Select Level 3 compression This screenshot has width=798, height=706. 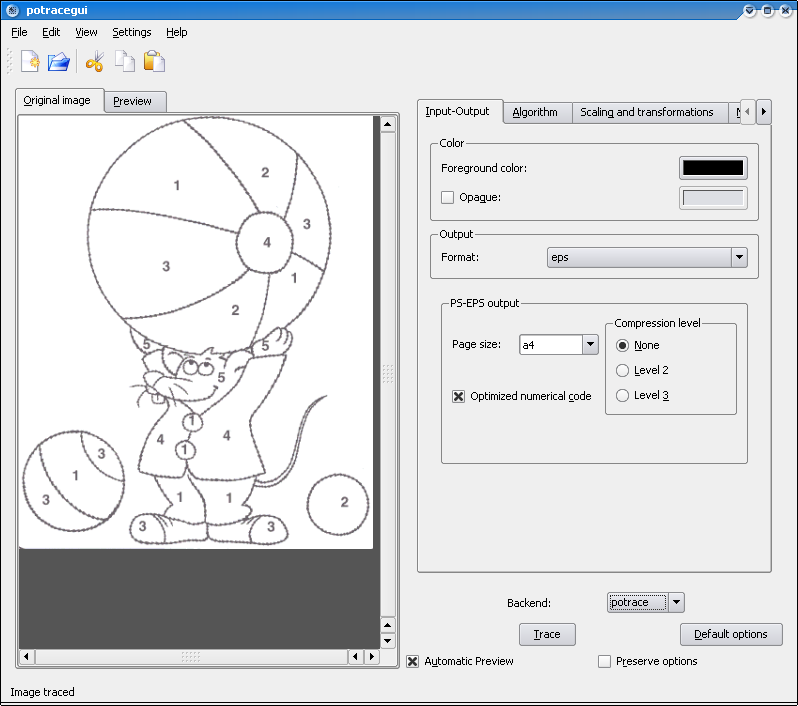coord(622,396)
